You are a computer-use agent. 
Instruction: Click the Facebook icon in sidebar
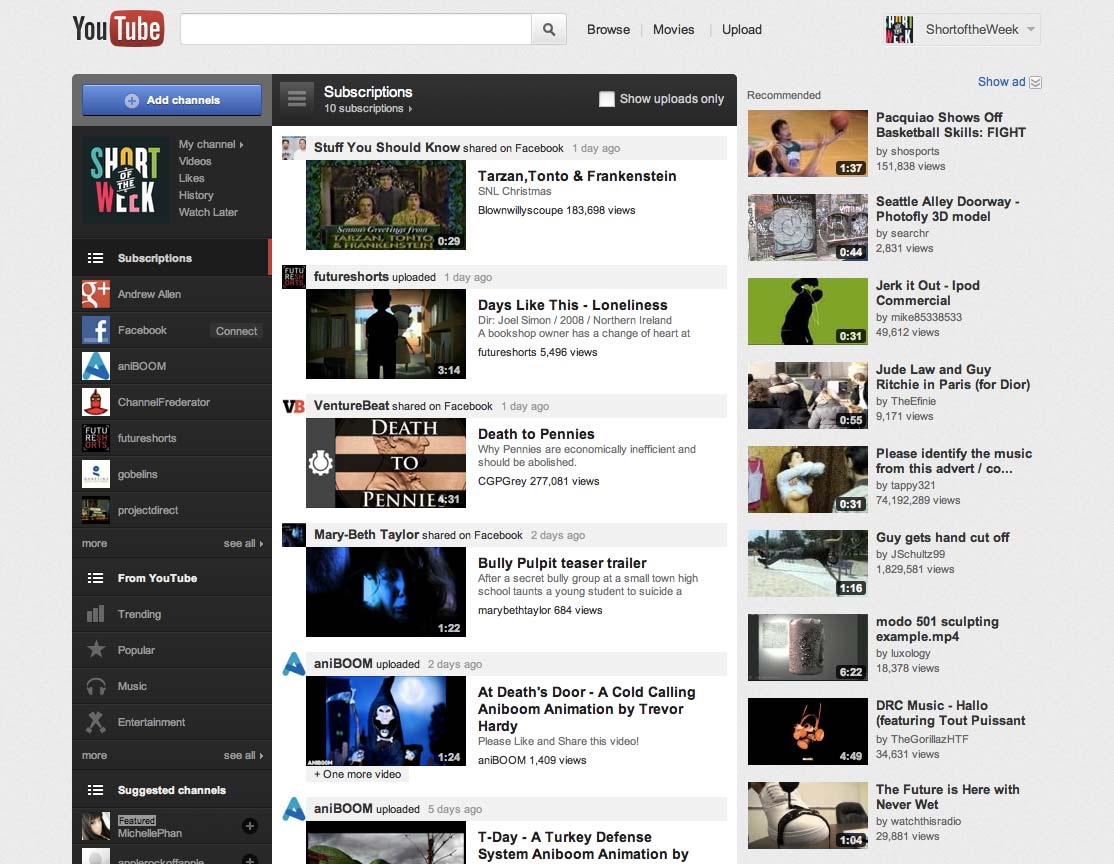click(x=96, y=330)
